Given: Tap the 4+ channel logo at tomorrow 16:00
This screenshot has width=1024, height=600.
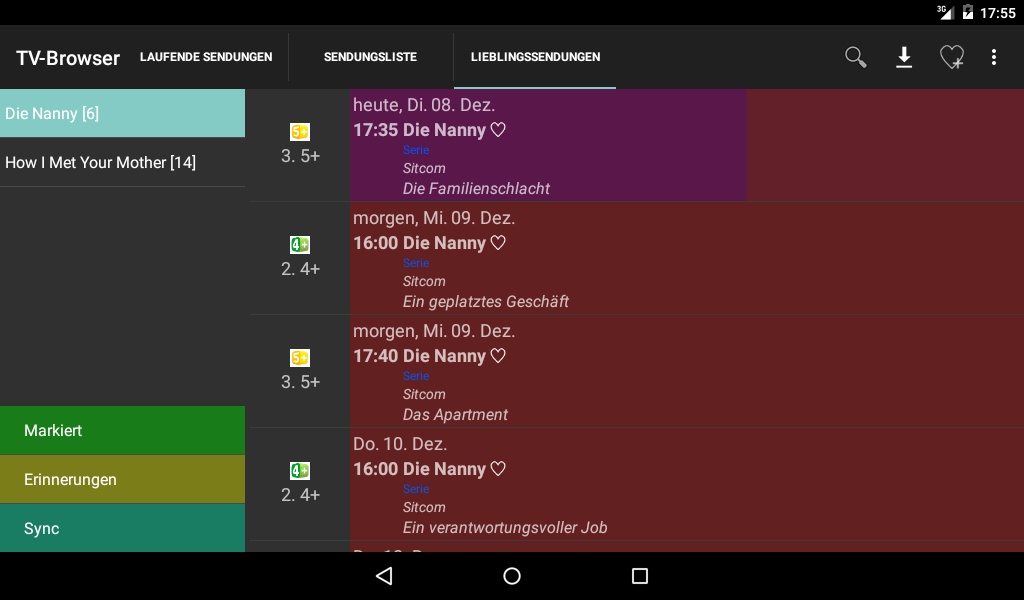Looking at the screenshot, I should (300, 245).
